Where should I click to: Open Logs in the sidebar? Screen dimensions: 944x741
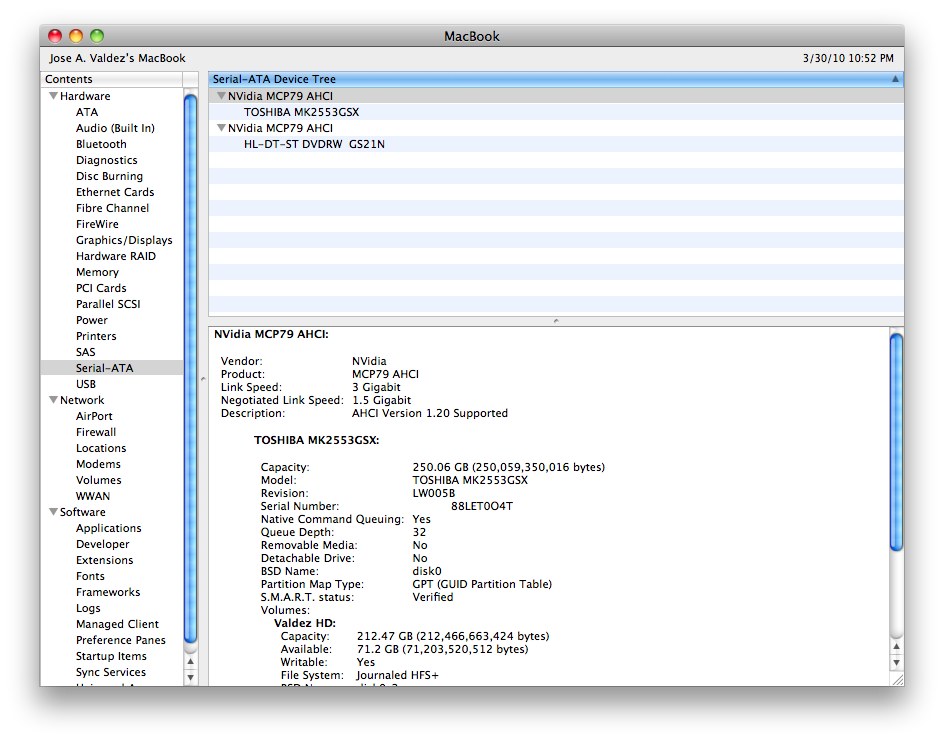click(x=88, y=608)
